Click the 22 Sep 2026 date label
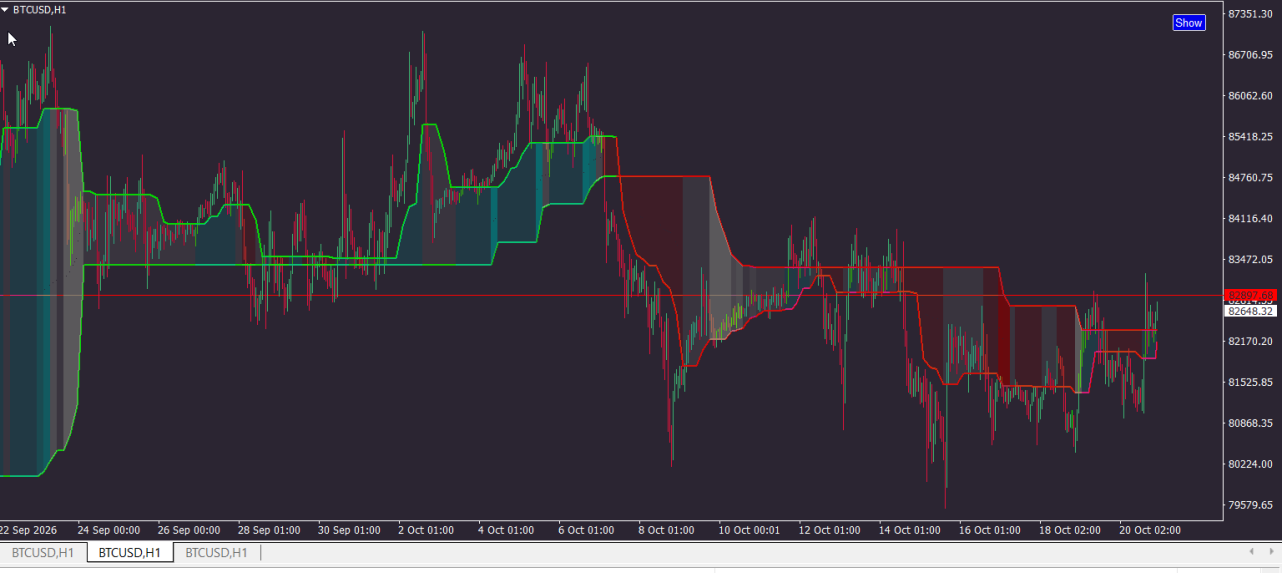The width and height of the screenshot is (1282, 573). point(29,530)
